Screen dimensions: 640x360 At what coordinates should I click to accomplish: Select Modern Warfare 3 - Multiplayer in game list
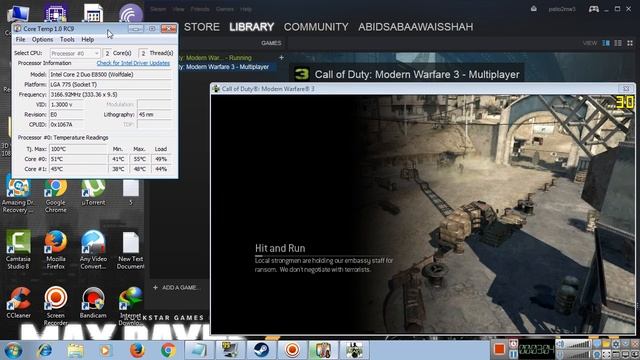click(227, 67)
